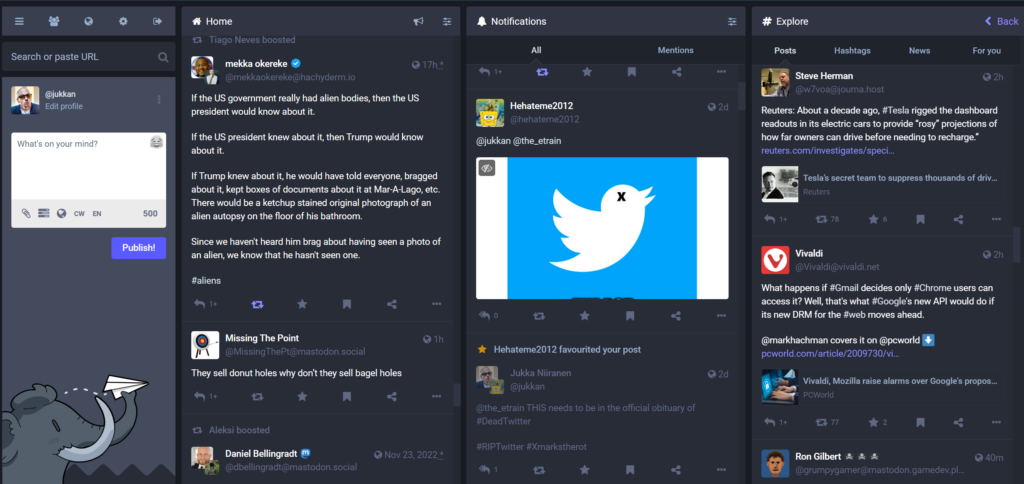
Task: Click the search magnifier icon
Action: point(163,57)
